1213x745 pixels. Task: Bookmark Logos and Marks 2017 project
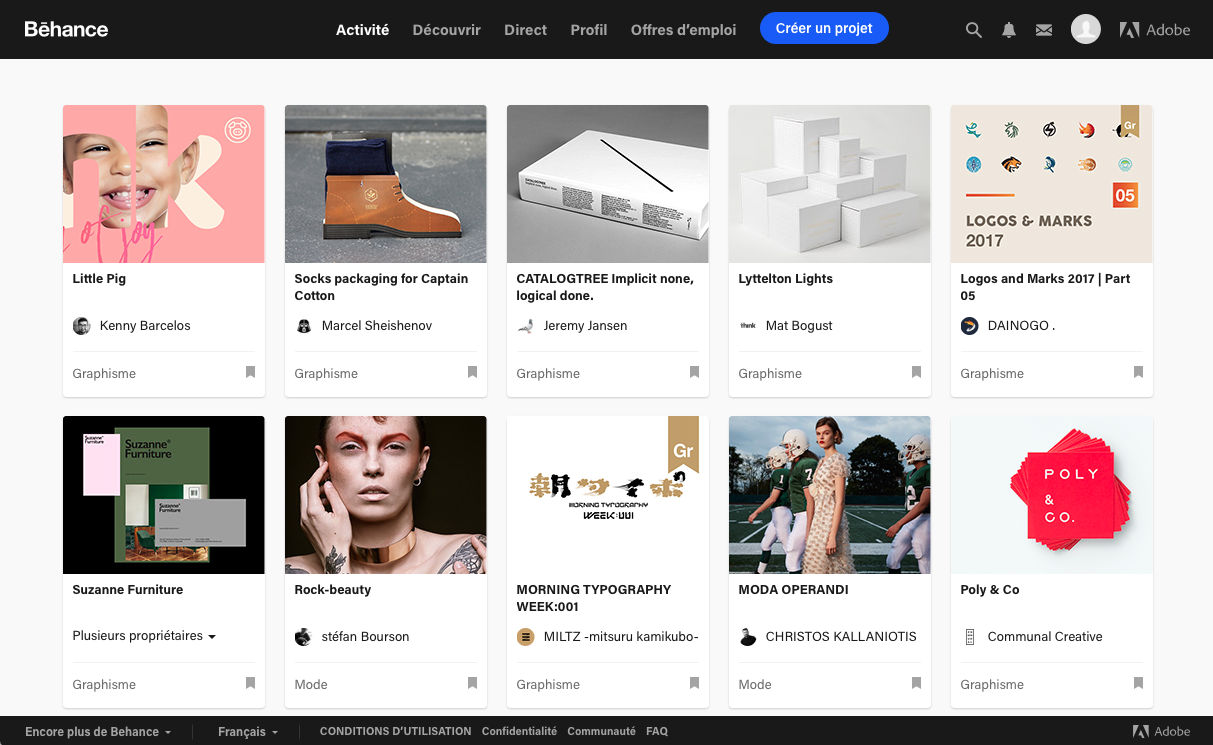click(1138, 372)
